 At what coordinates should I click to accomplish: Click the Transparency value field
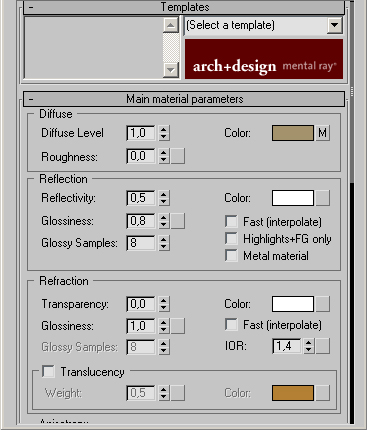click(x=141, y=304)
